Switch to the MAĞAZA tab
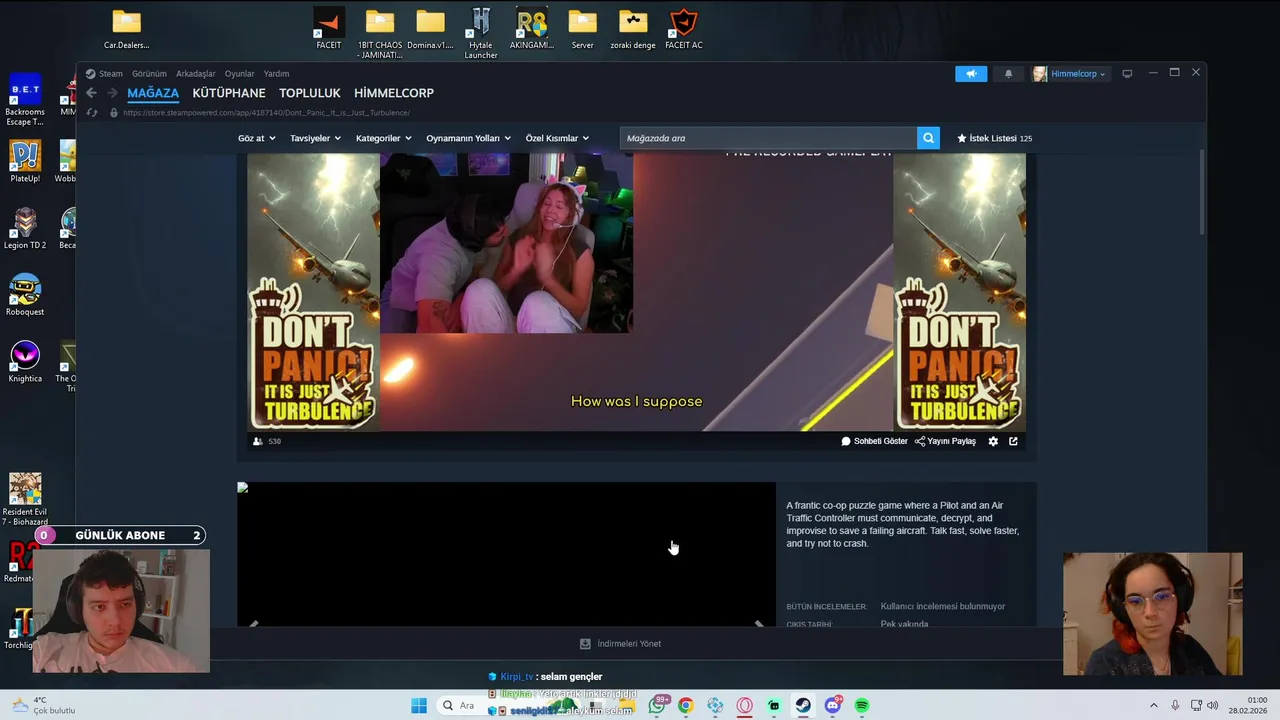Viewport: 1280px width, 720px height. [153, 93]
